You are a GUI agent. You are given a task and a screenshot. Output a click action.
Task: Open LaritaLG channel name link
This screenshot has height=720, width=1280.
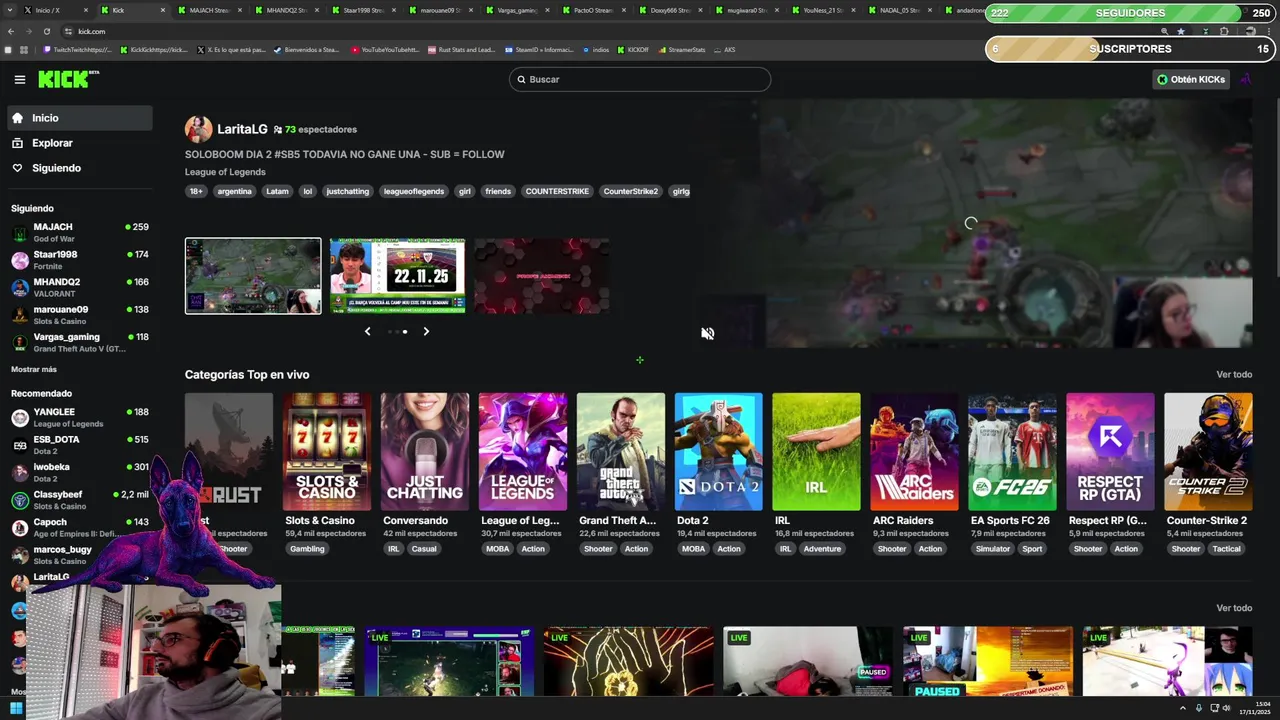pyautogui.click(x=242, y=129)
